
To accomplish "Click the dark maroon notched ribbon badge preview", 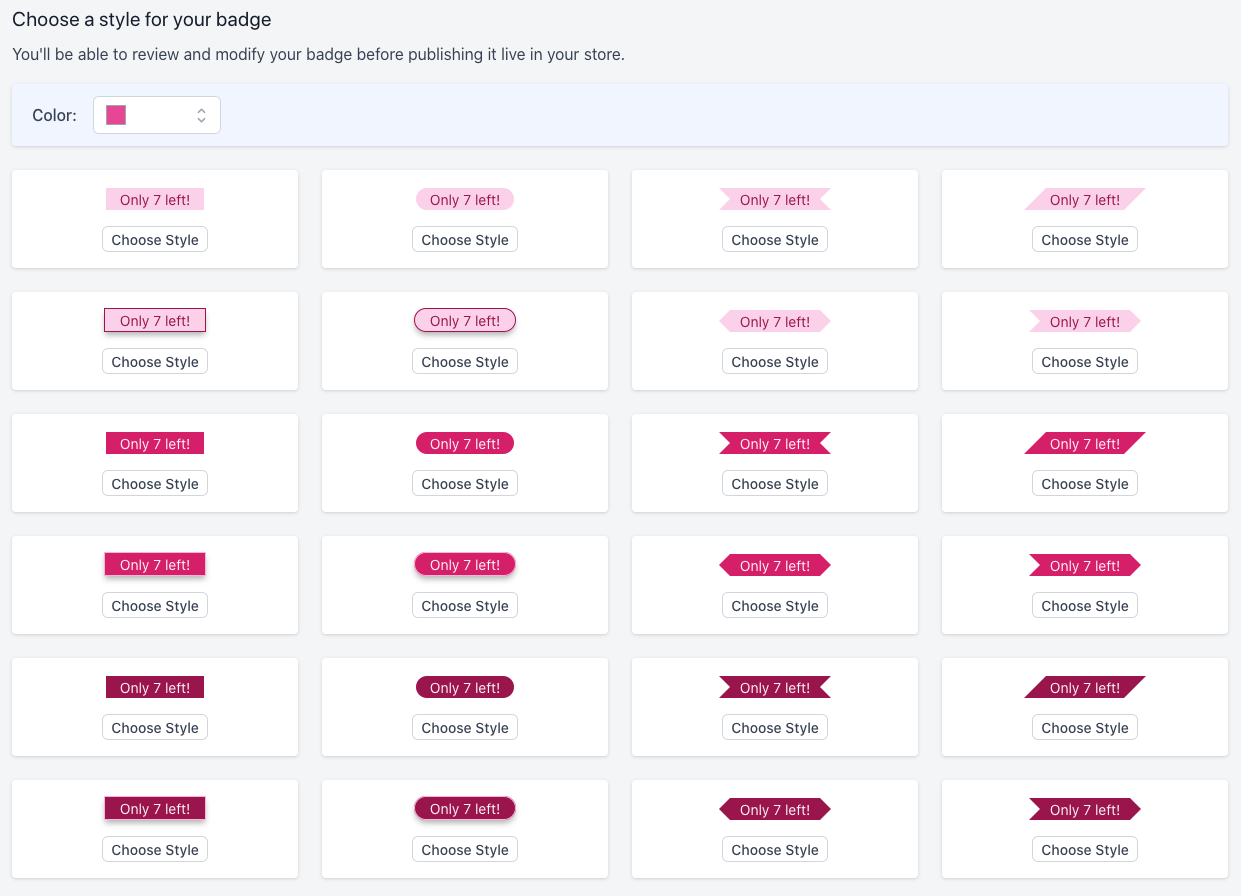I will (x=775, y=687).
